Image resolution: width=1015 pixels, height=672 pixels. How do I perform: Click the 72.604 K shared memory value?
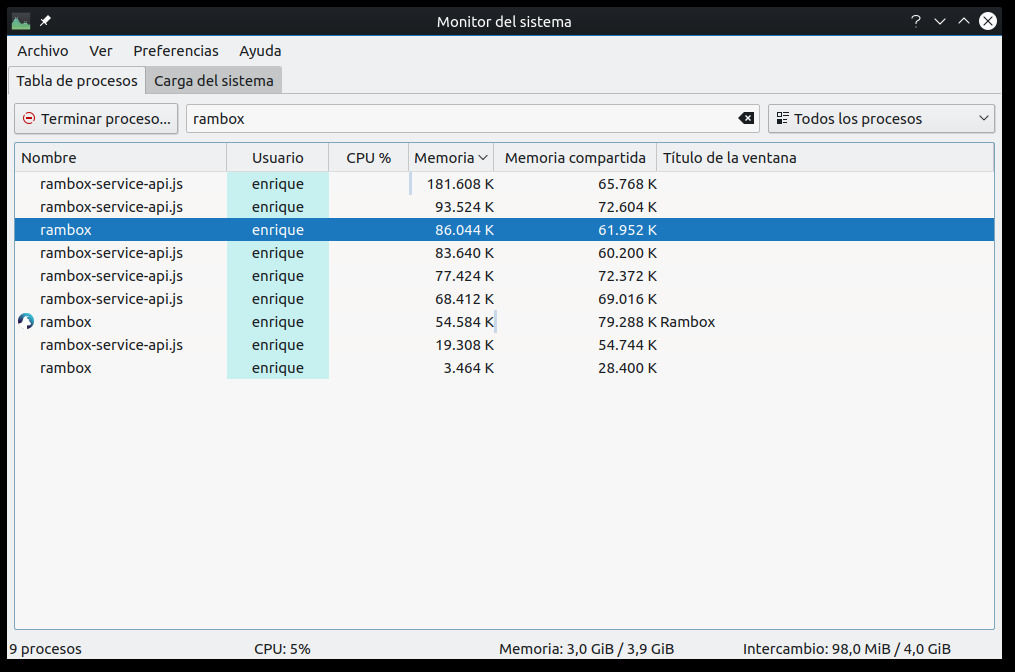coord(627,207)
